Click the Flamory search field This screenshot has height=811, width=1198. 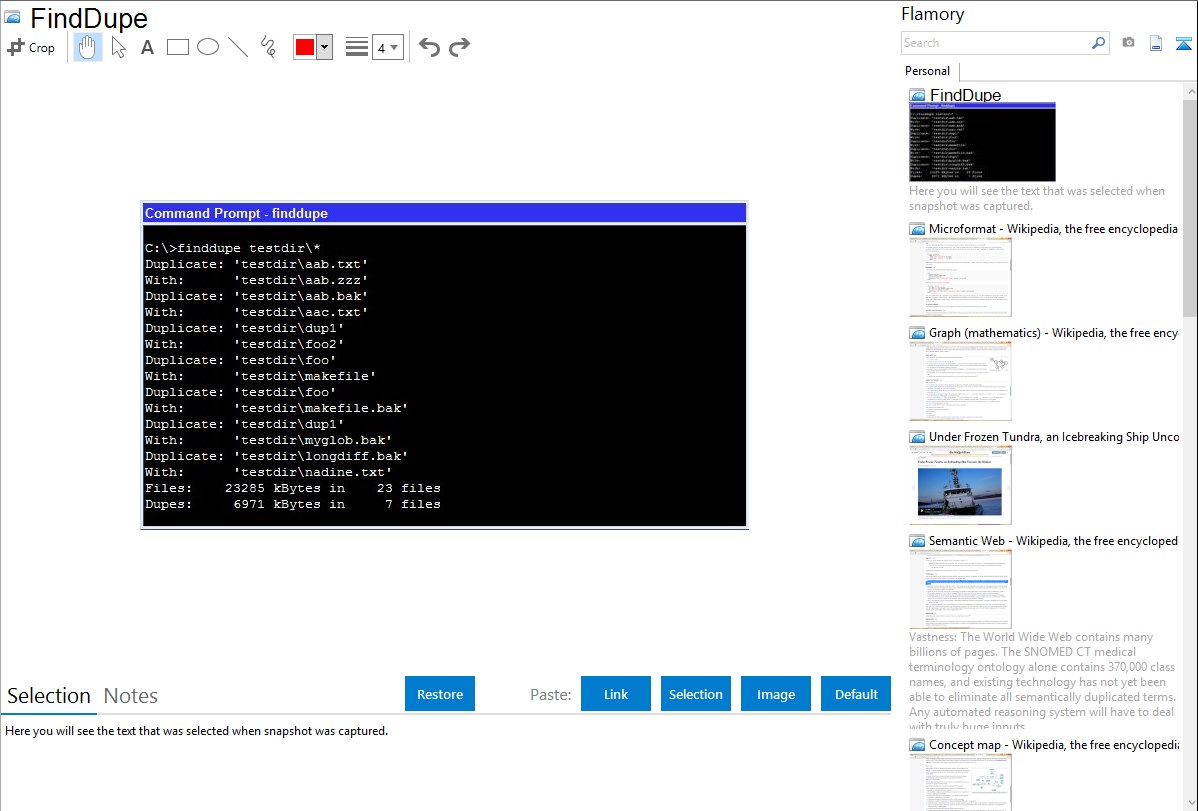(996, 43)
